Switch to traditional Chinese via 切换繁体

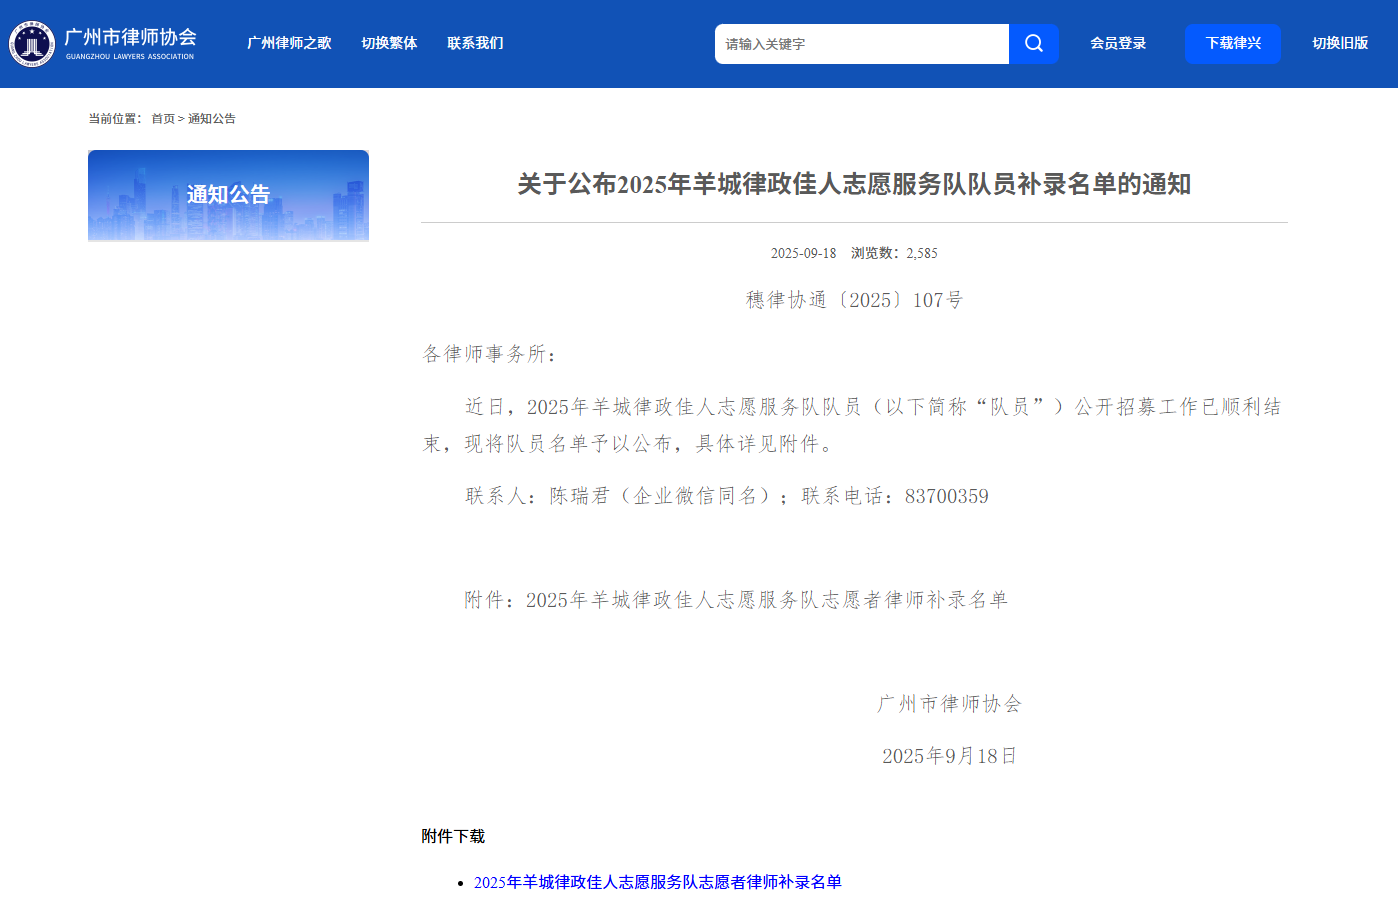(389, 43)
